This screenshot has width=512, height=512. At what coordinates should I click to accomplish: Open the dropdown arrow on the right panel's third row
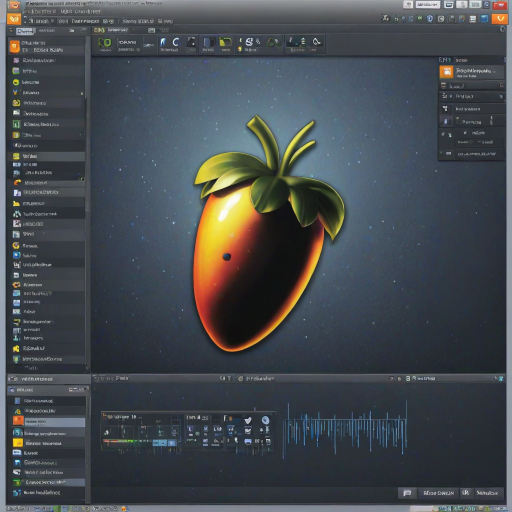[501, 97]
